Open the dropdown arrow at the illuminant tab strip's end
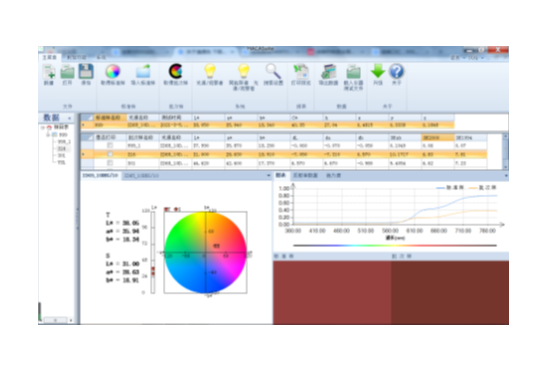The height and width of the screenshot is (380, 540). [269, 176]
